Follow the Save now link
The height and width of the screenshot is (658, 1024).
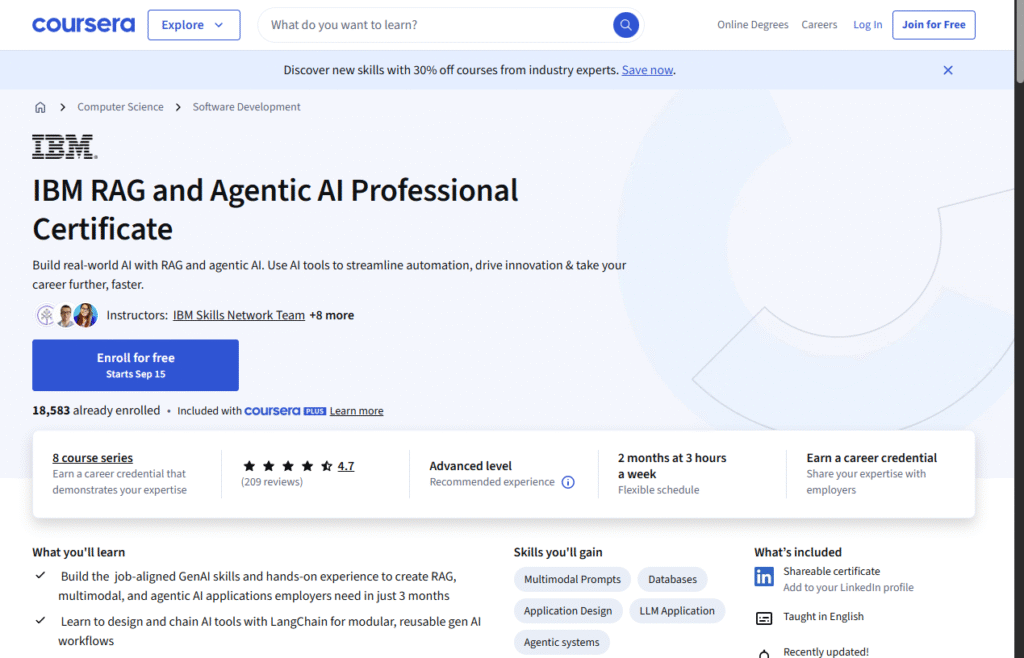pyautogui.click(x=647, y=70)
